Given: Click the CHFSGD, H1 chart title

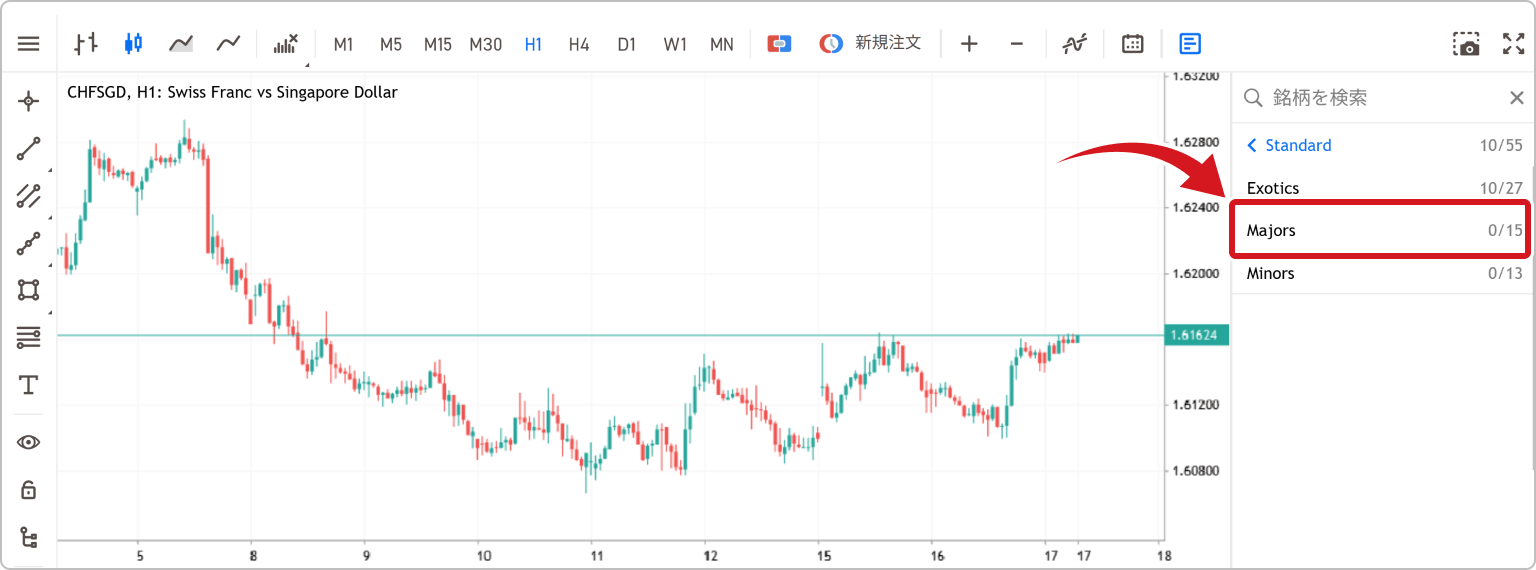Looking at the screenshot, I should (x=232, y=92).
